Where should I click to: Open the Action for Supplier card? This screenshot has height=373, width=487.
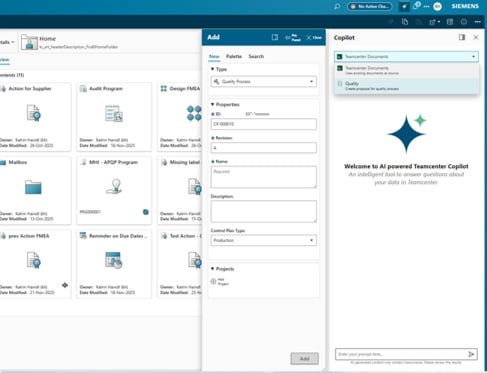point(35,117)
